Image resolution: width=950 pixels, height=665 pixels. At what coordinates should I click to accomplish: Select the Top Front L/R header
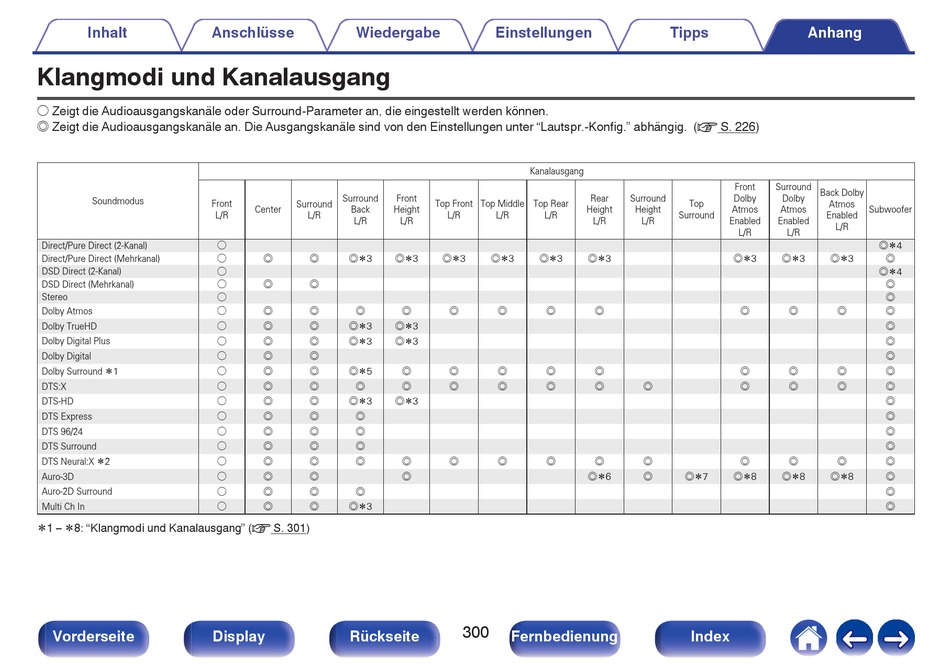454,210
